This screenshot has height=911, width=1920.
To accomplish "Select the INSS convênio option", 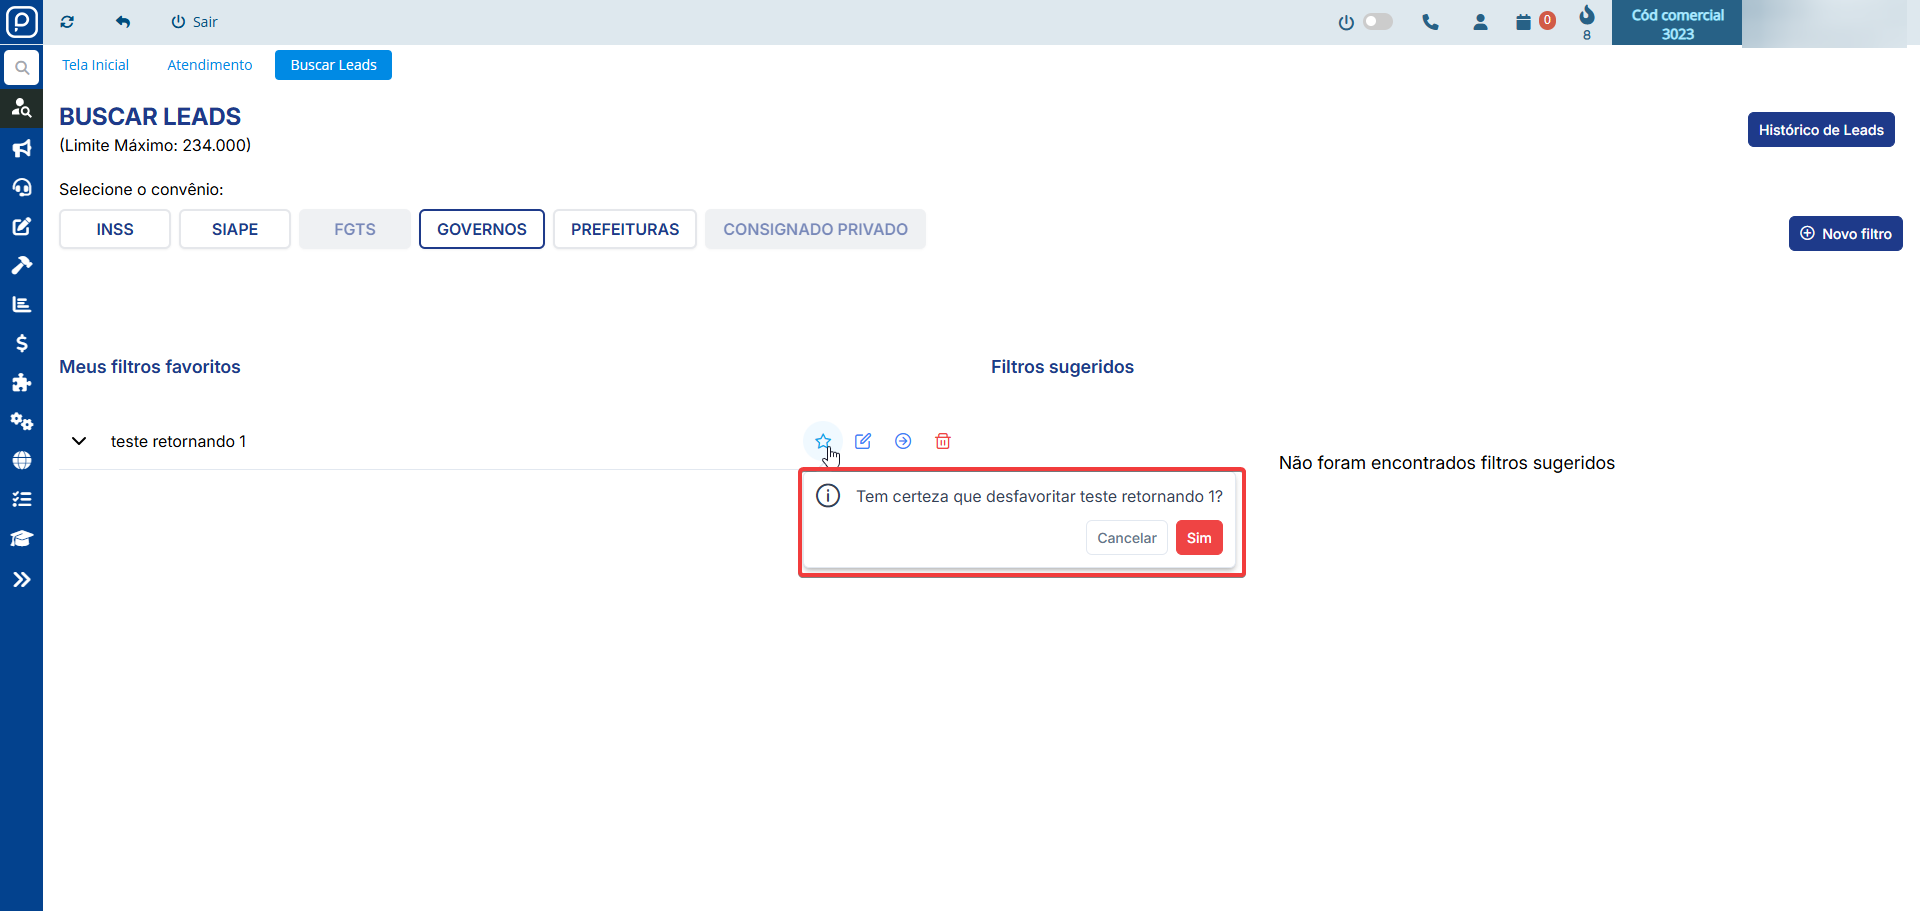I will [115, 229].
